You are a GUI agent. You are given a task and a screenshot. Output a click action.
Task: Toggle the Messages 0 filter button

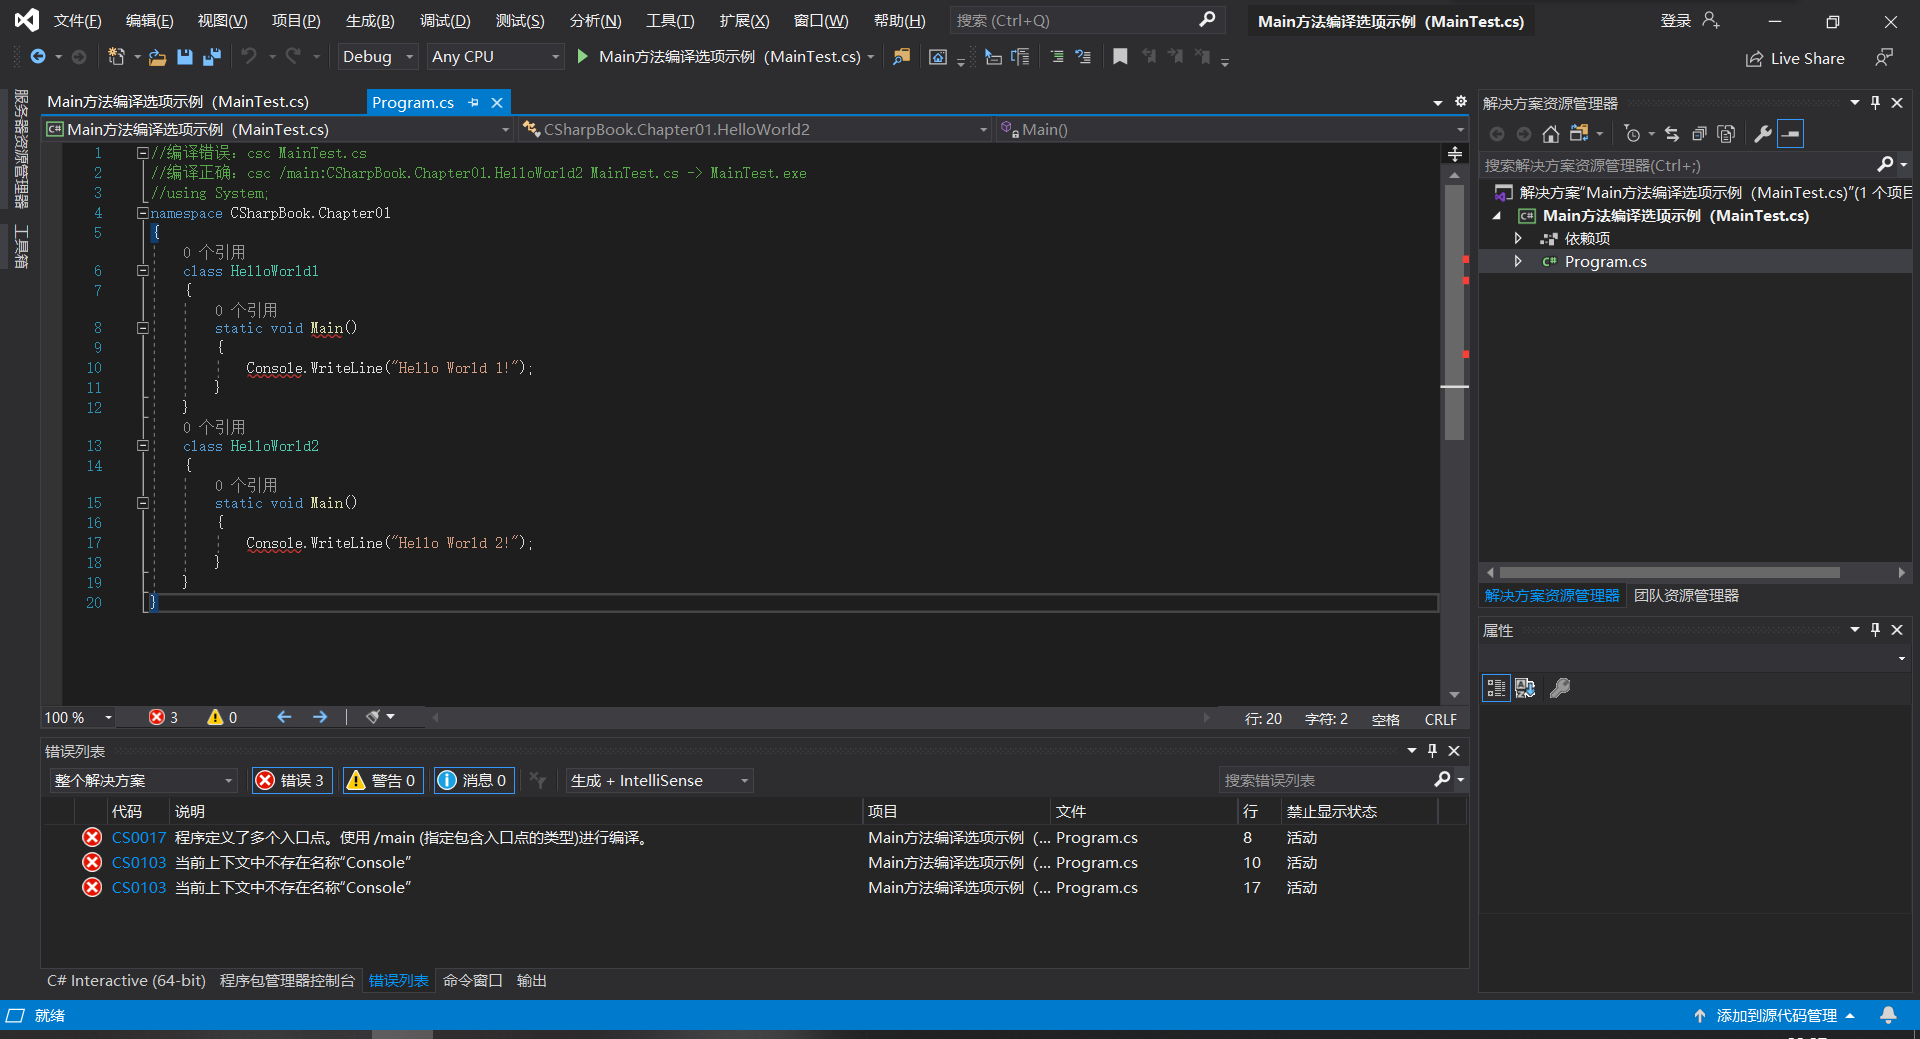(x=474, y=780)
